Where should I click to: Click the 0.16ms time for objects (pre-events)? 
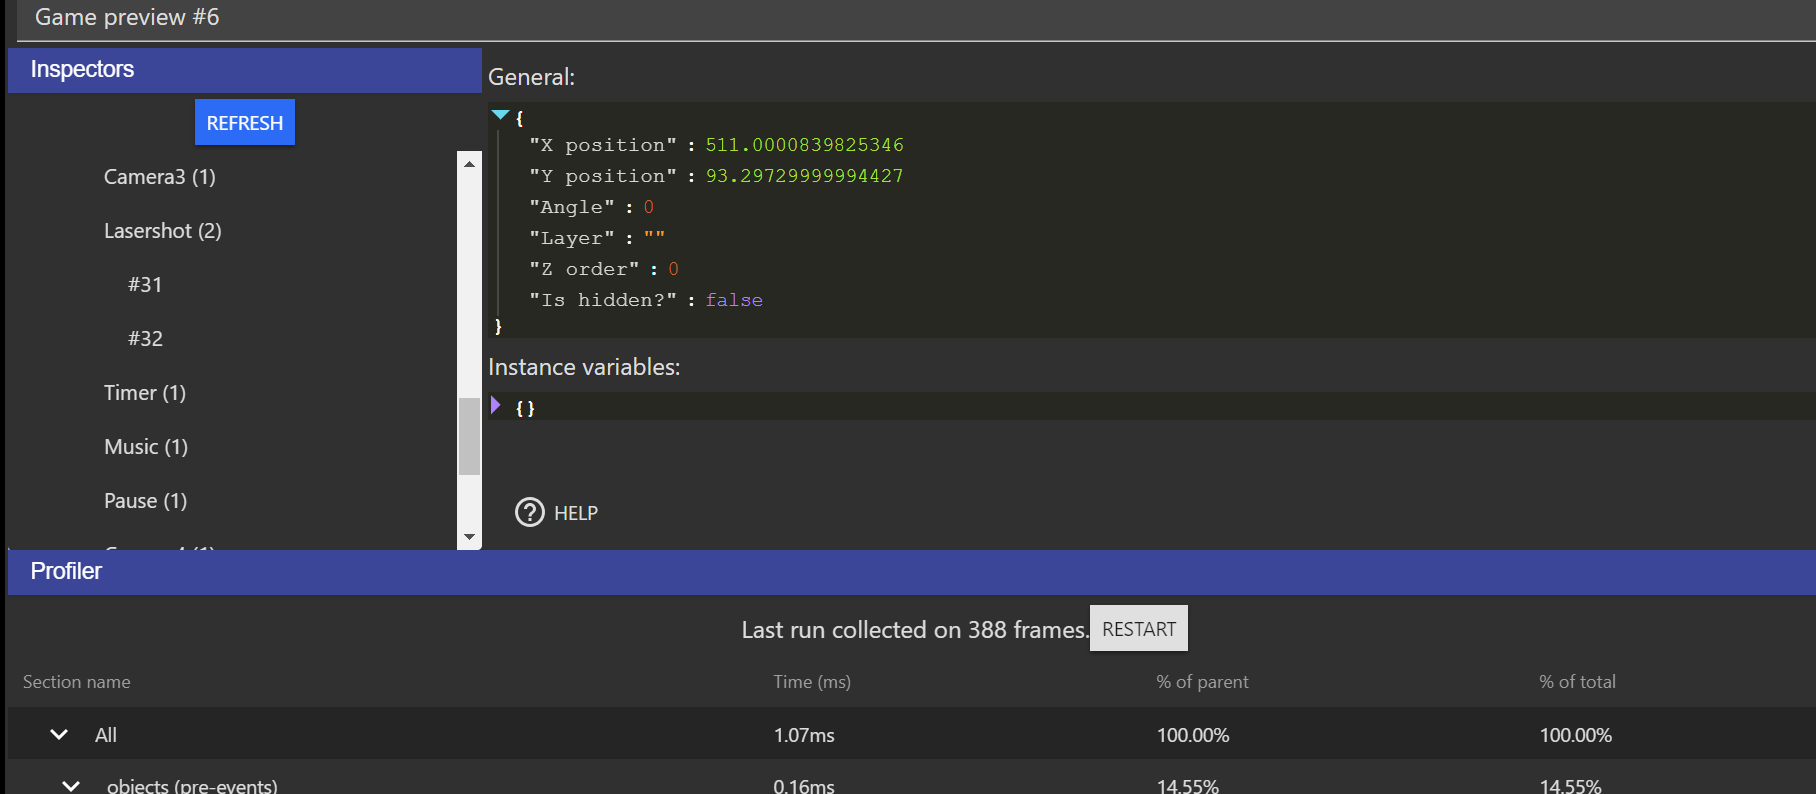[804, 786]
